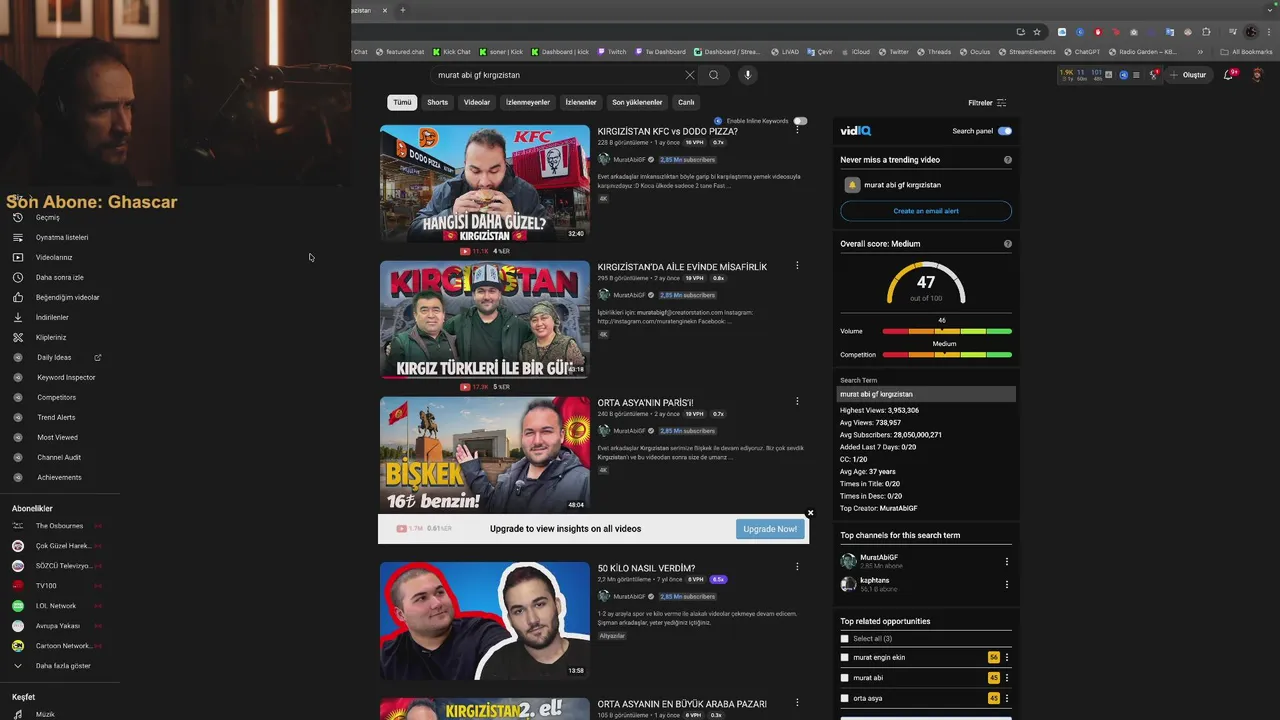1280x720 pixels.
Task: Clear the YouTube search box text
Action: point(689,75)
